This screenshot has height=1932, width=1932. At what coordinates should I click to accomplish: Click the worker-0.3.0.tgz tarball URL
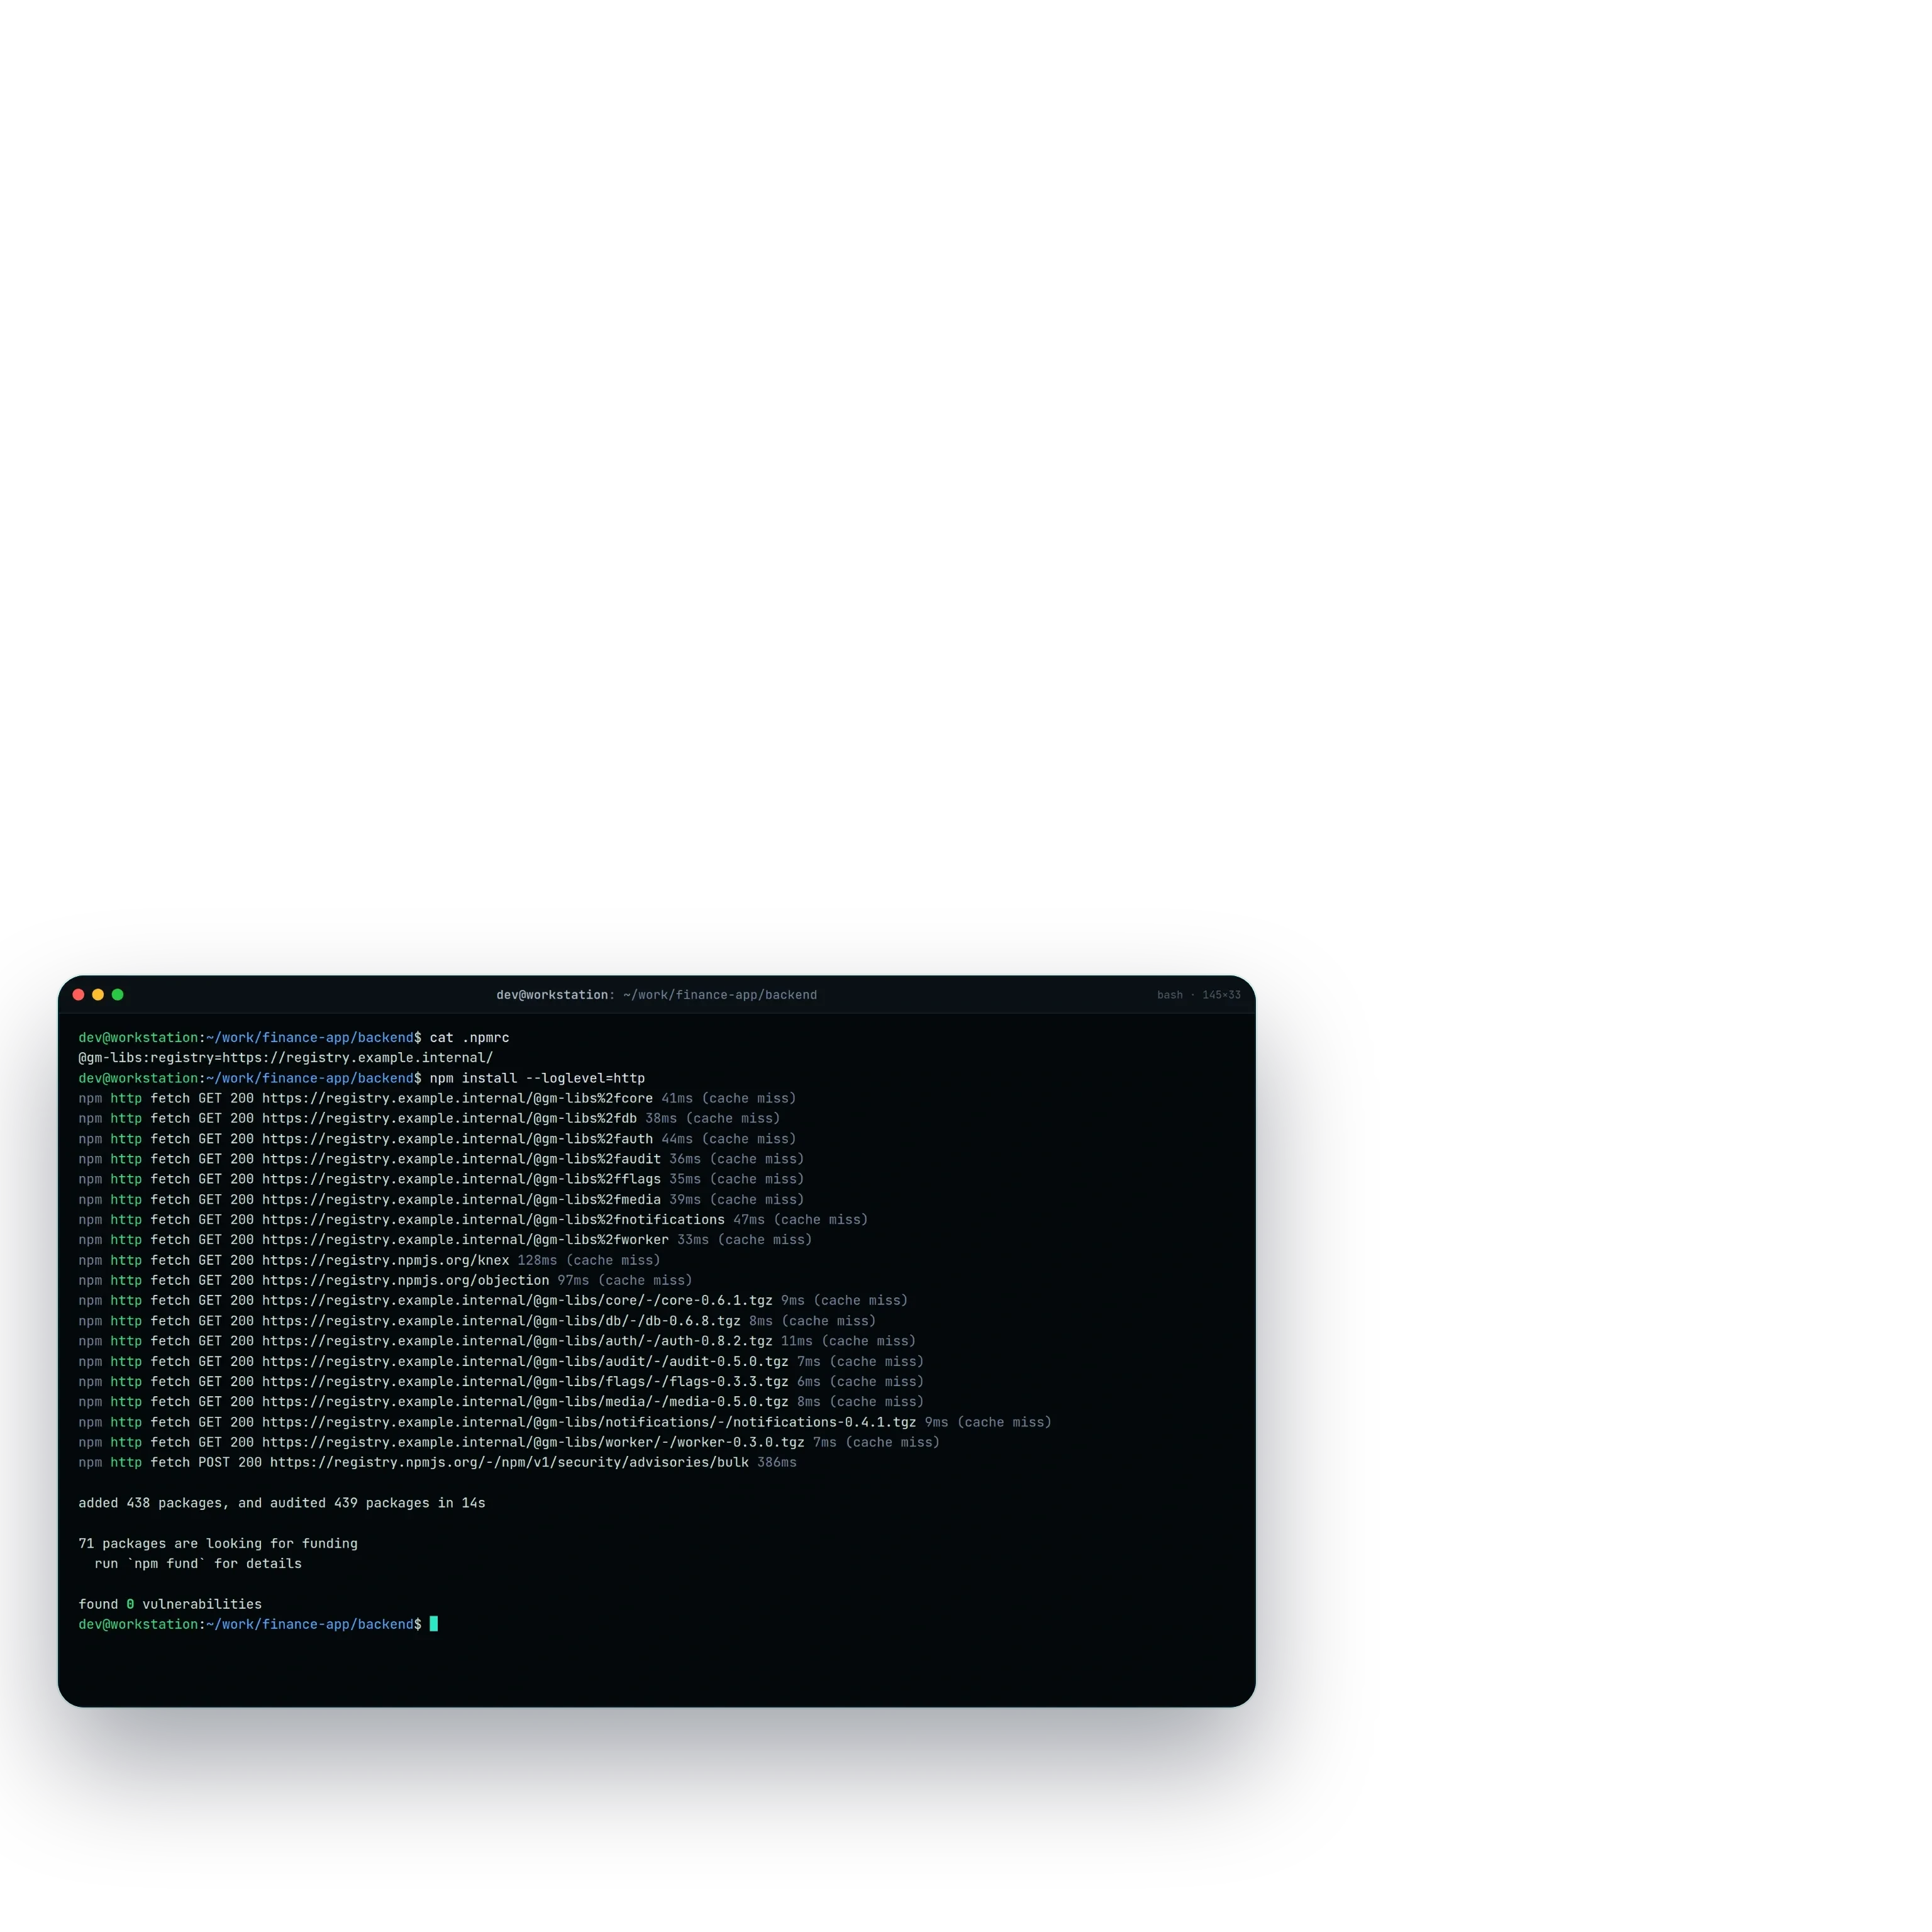pyautogui.click(x=533, y=1443)
